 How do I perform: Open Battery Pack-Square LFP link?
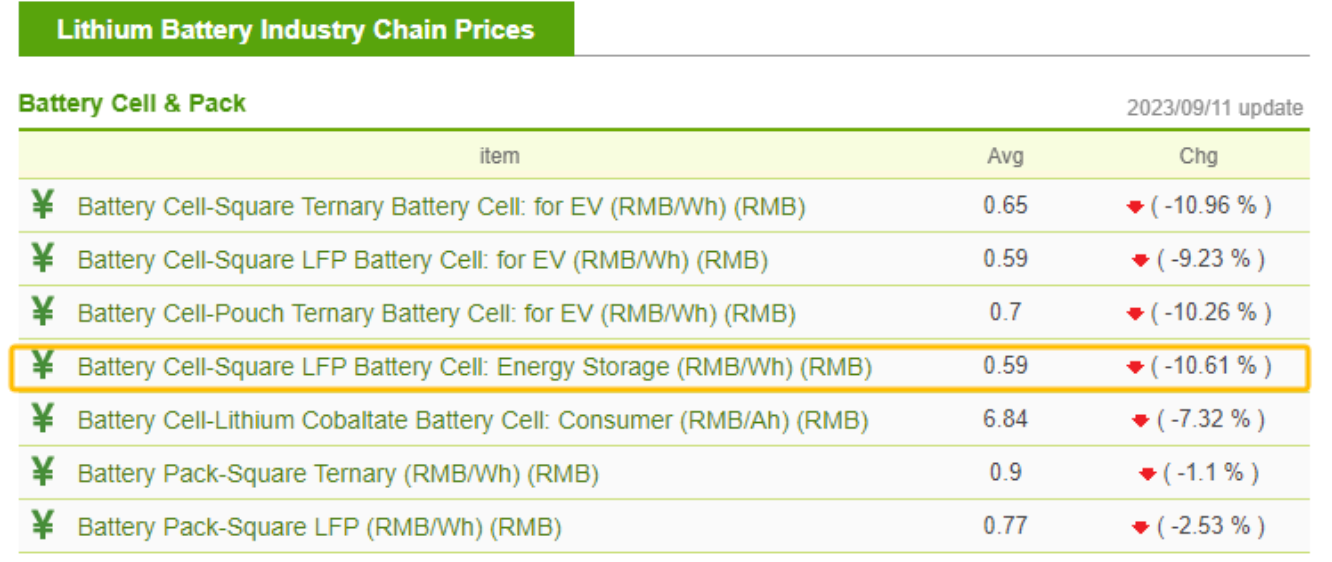(319, 527)
